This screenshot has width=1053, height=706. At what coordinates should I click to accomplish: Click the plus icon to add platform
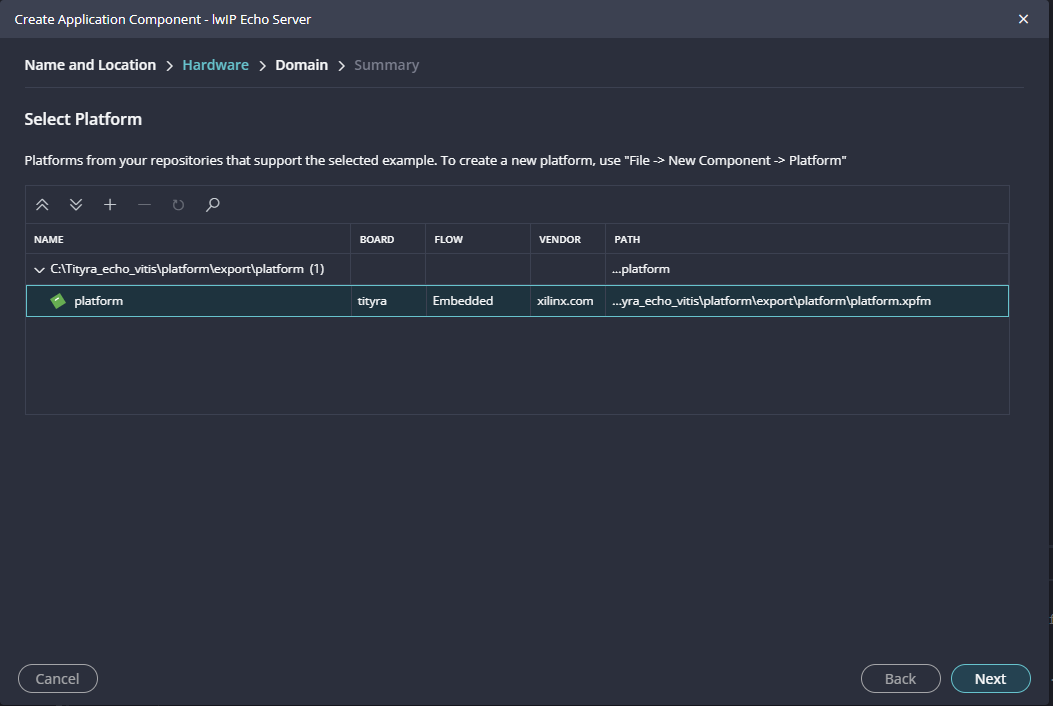[110, 205]
